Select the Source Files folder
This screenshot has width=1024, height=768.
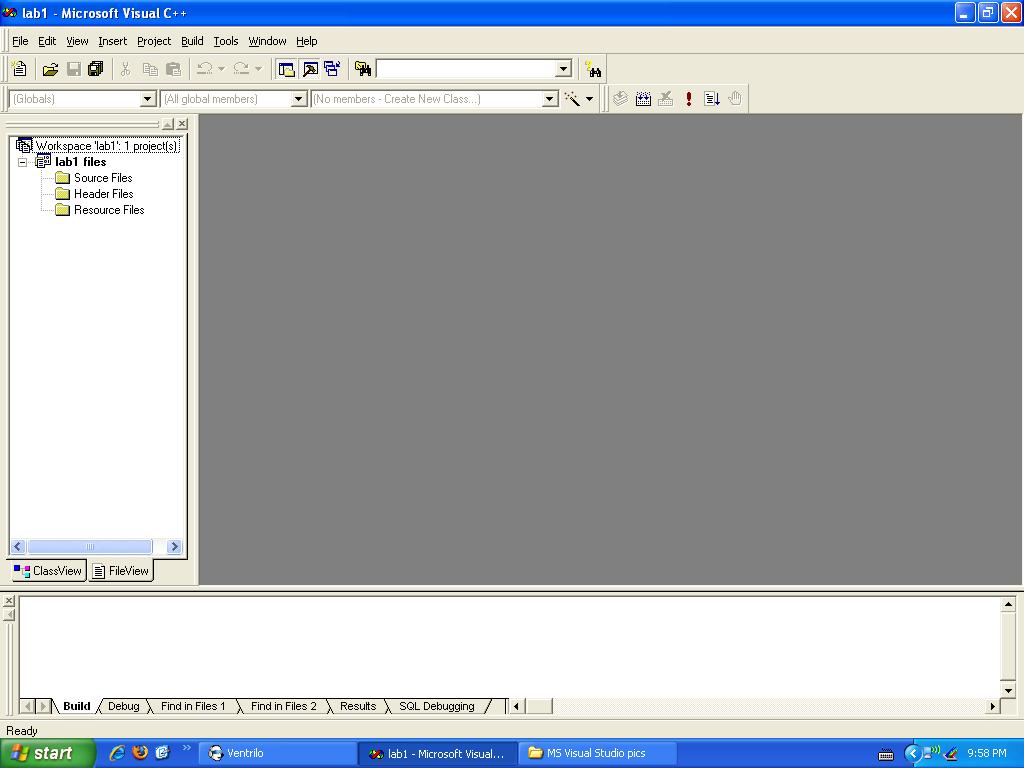point(102,178)
